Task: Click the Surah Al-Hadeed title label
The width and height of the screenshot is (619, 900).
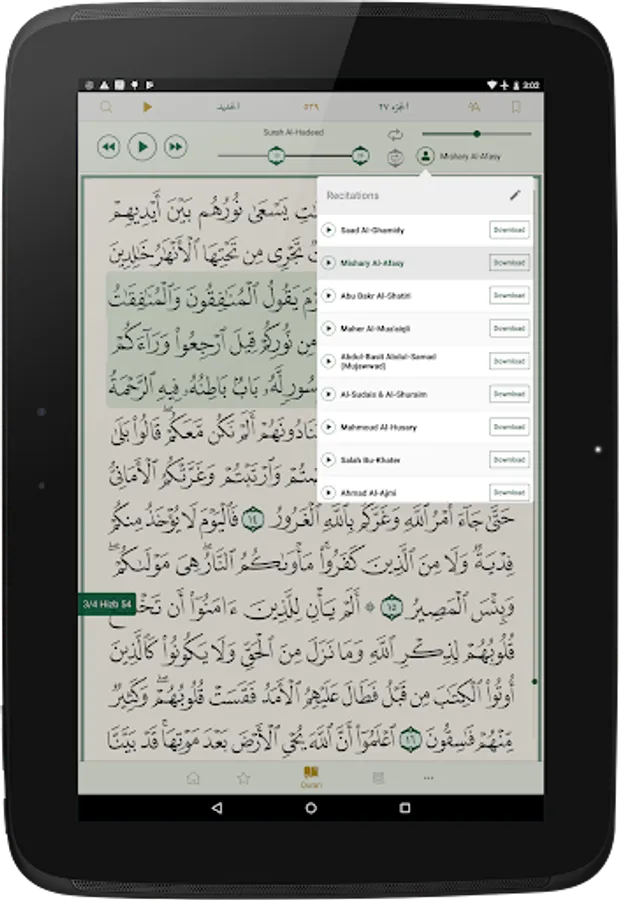Action: tap(293, 132)
